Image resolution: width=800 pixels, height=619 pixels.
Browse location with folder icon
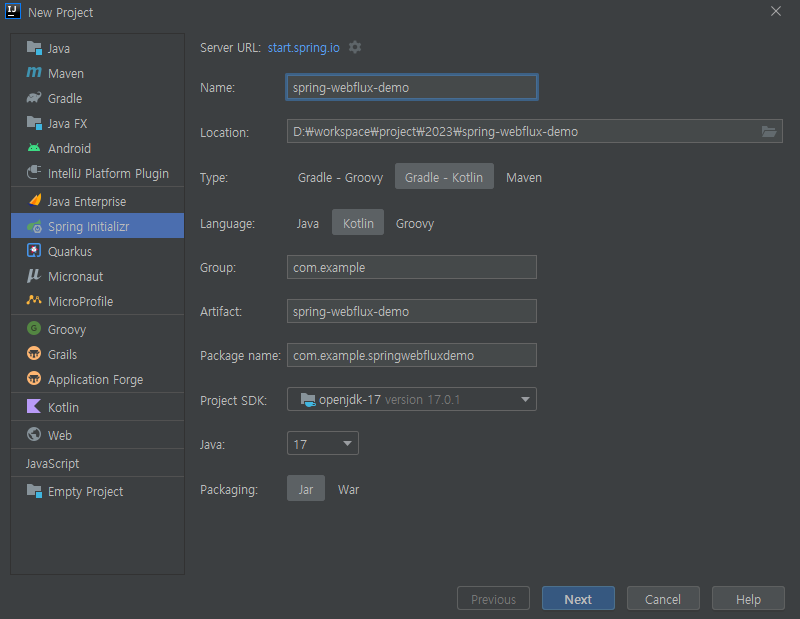(x=769, y=132)
